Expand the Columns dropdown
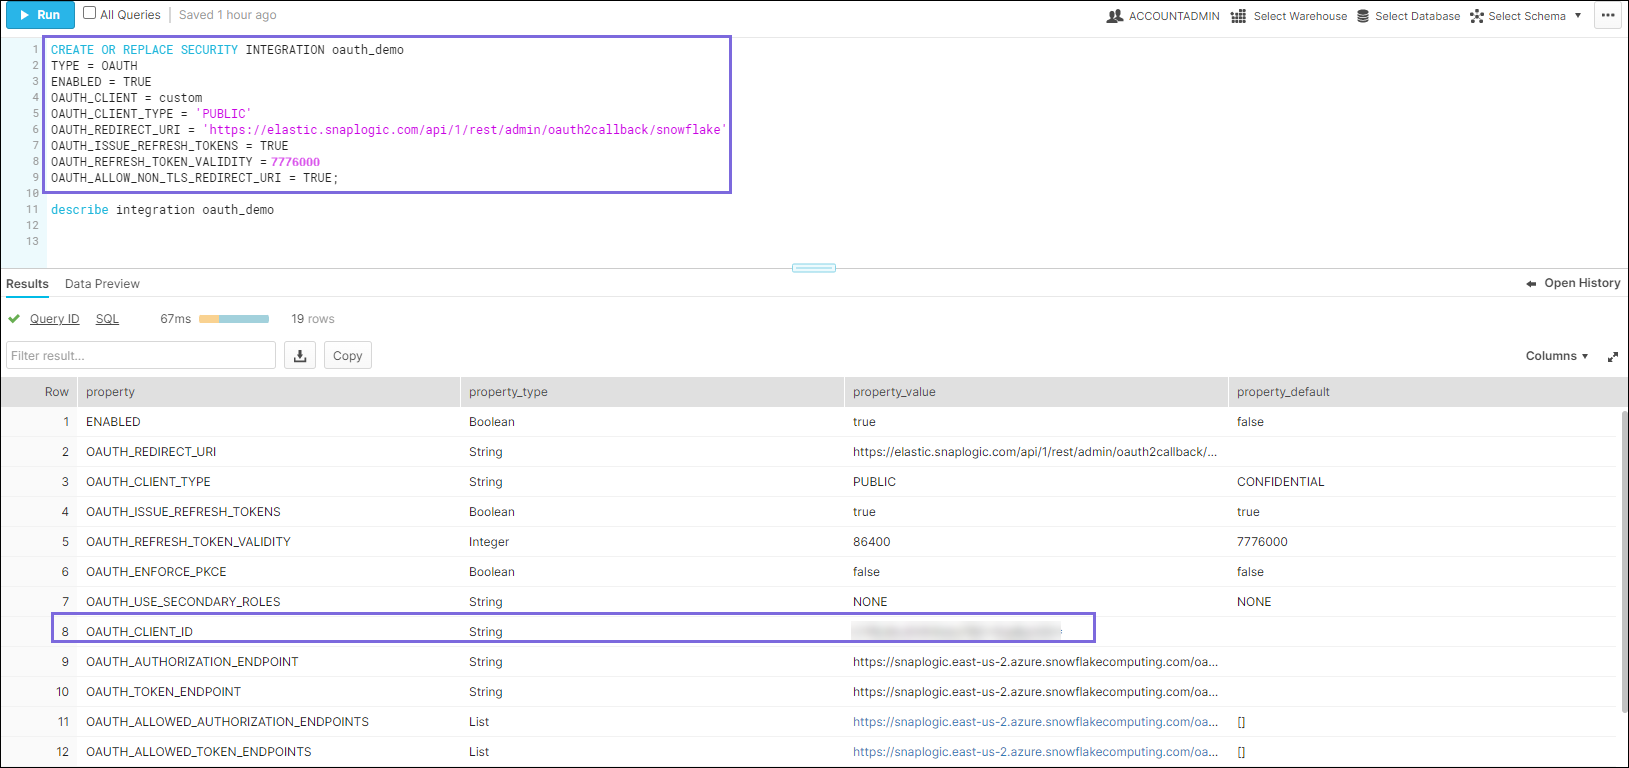 coord(1556,356)
